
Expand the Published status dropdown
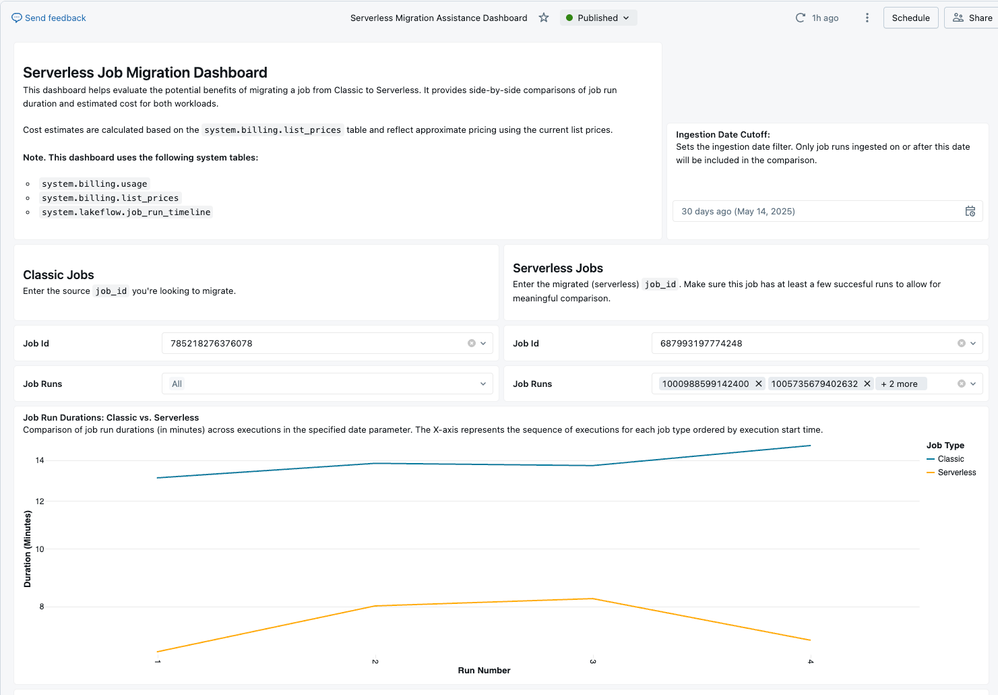[598, 18]
